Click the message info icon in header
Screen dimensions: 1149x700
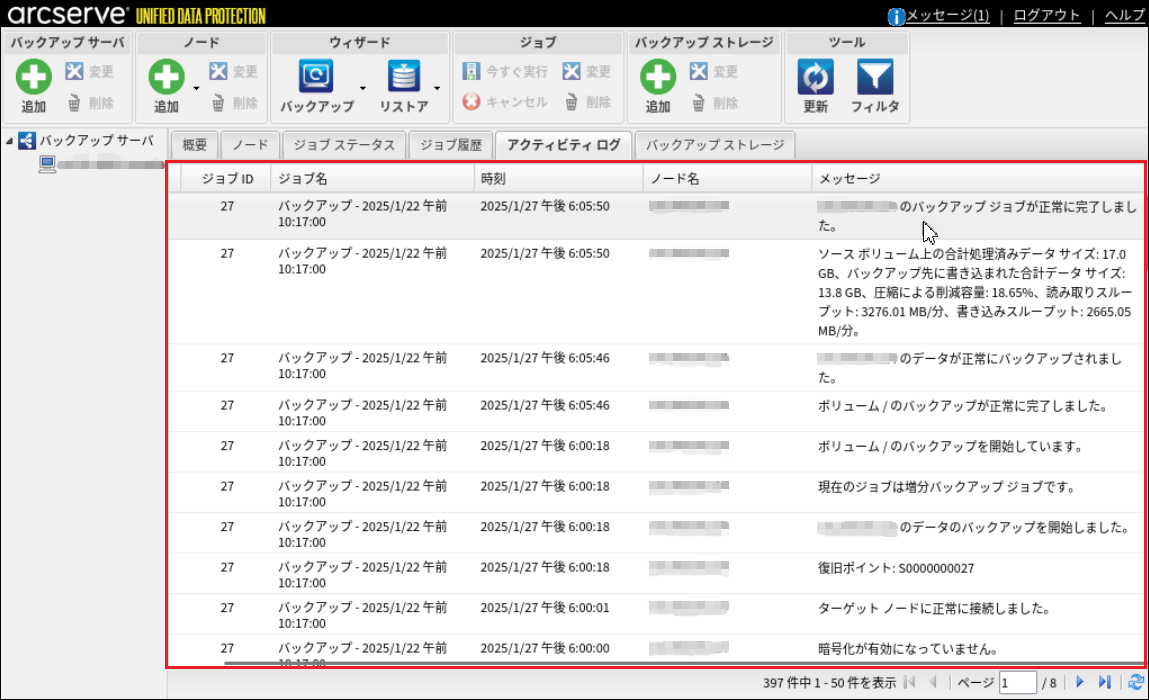point(897,16)
